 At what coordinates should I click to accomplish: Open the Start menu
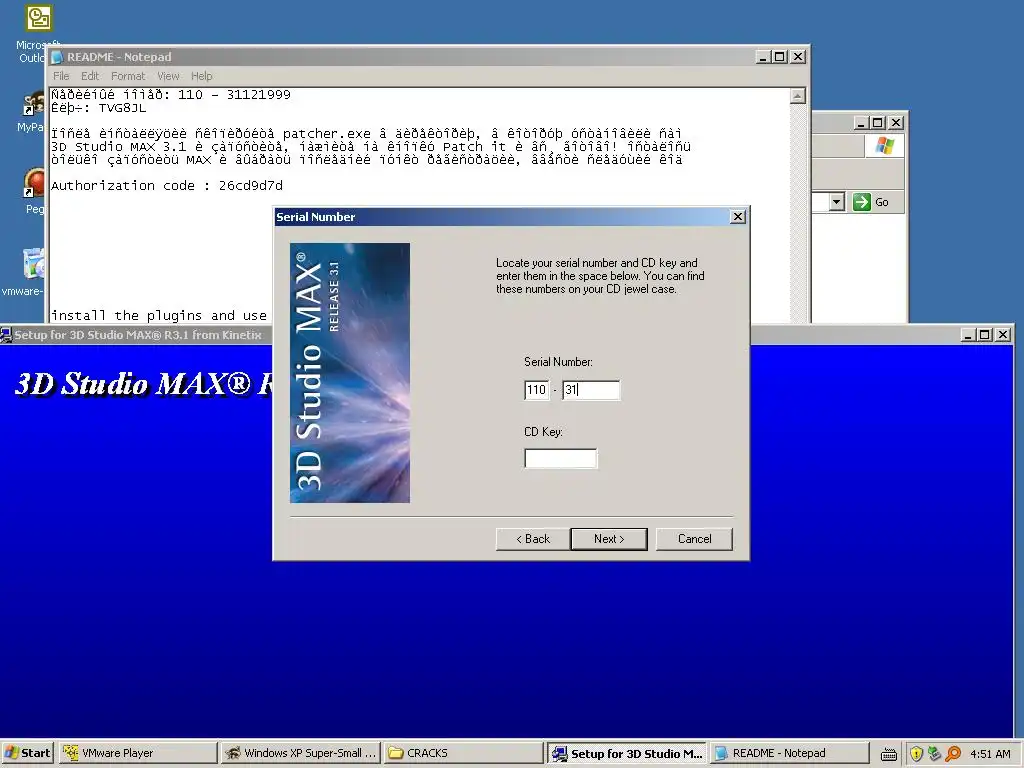click(x=27, y=753)
